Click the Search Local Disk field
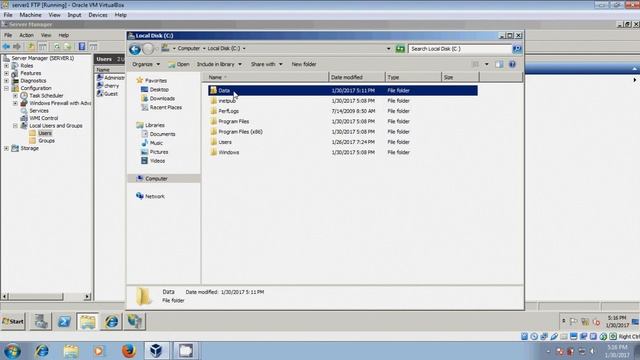The height and width of the screenshot is (360, 640). click(460, 49)
